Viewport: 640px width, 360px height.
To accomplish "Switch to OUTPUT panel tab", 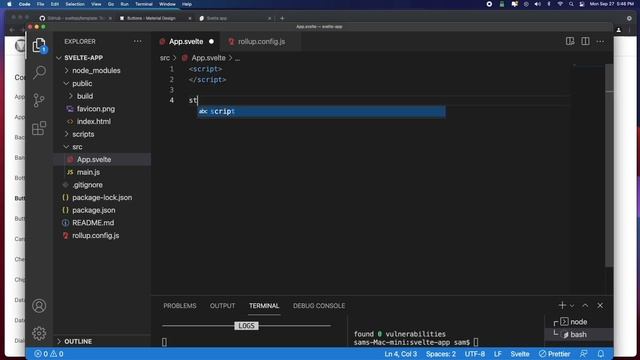I will [222, 306].
